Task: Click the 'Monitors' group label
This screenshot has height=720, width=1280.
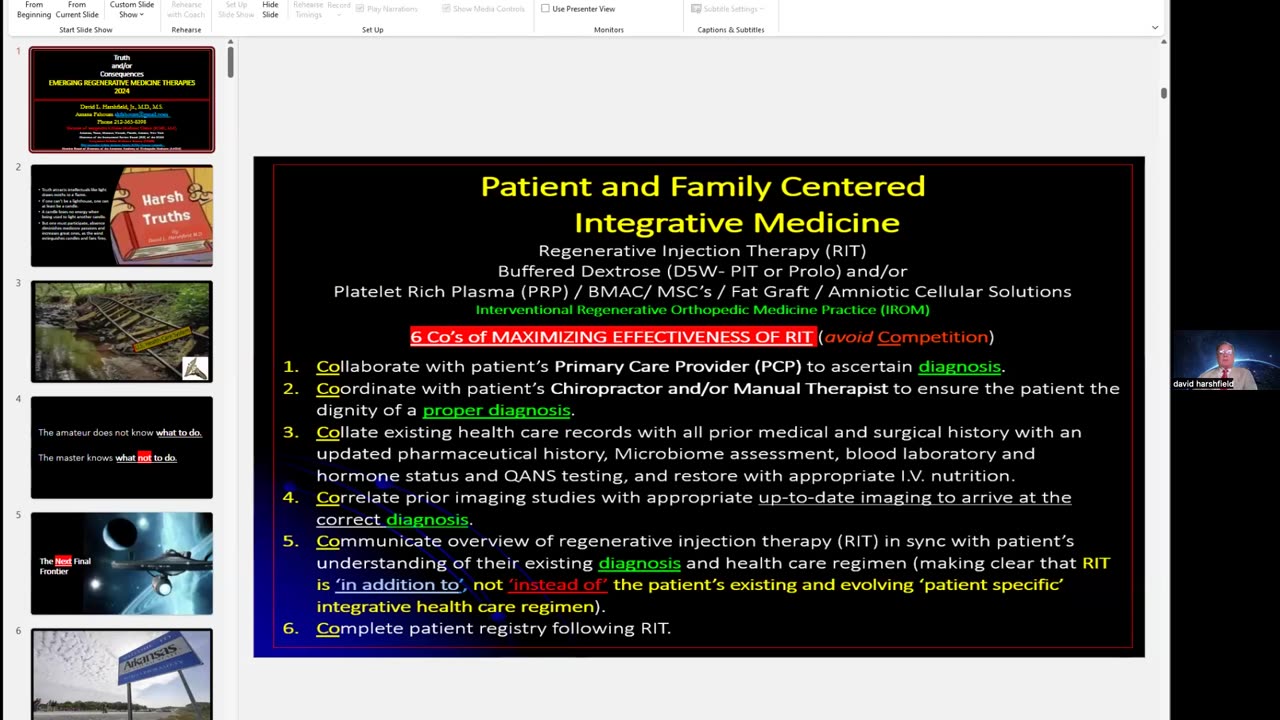Action: (x=608, y=30)
